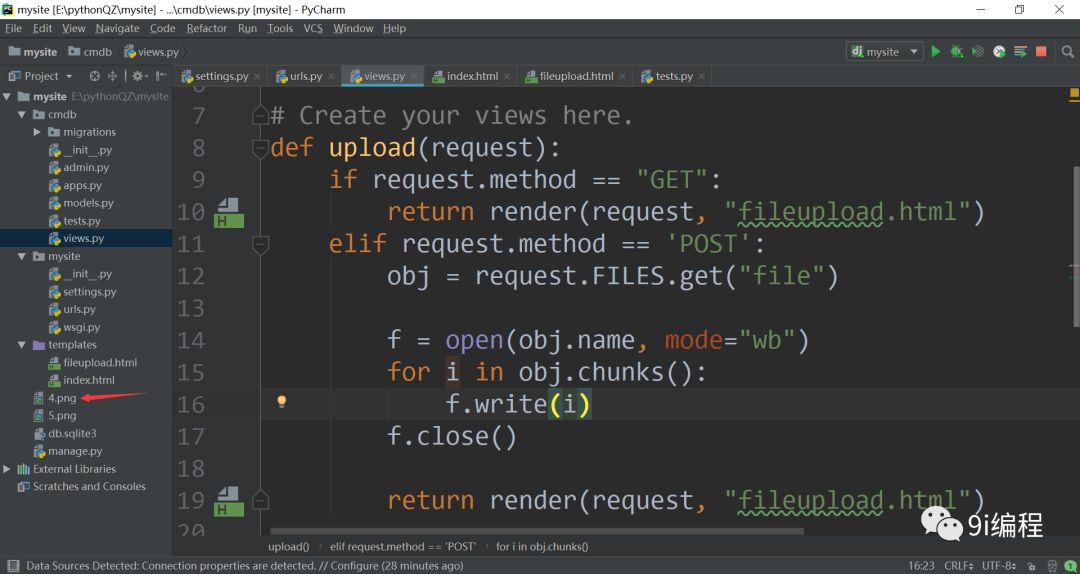
Task: Close the views.py tab
Action: (x=414, y=76)
